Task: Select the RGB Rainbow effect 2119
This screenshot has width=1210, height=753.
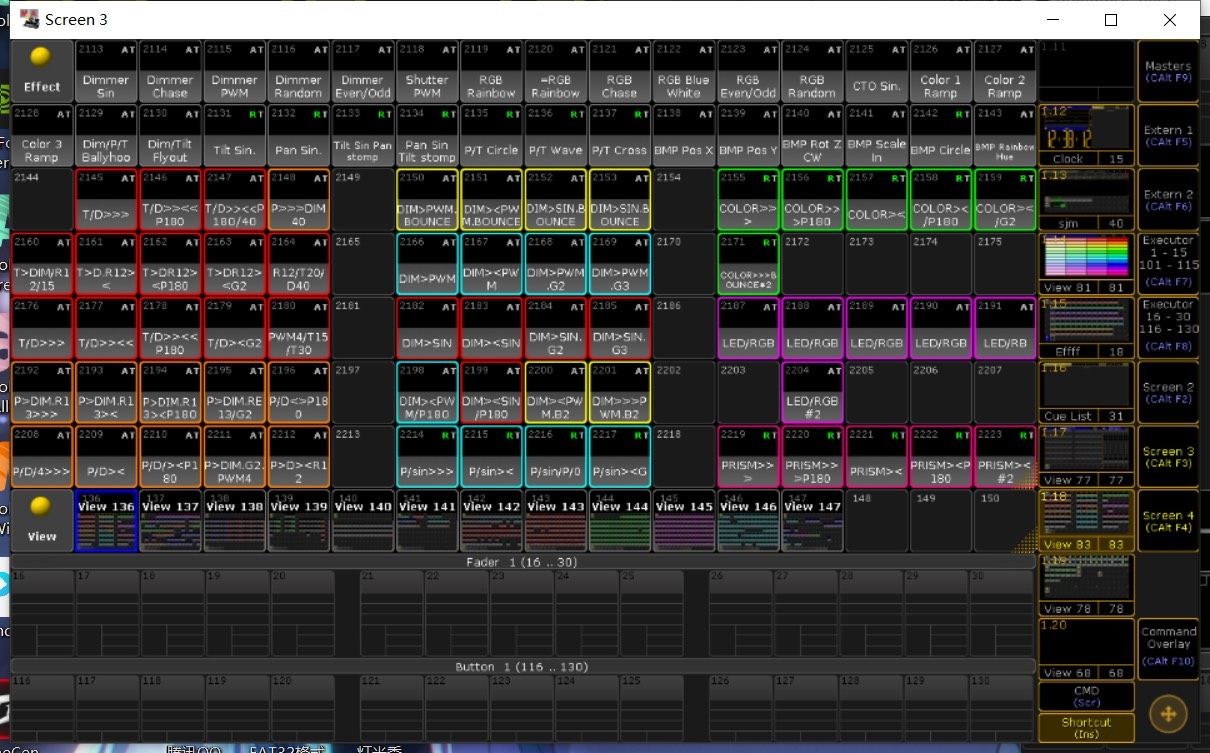Action: coord(491,72)
